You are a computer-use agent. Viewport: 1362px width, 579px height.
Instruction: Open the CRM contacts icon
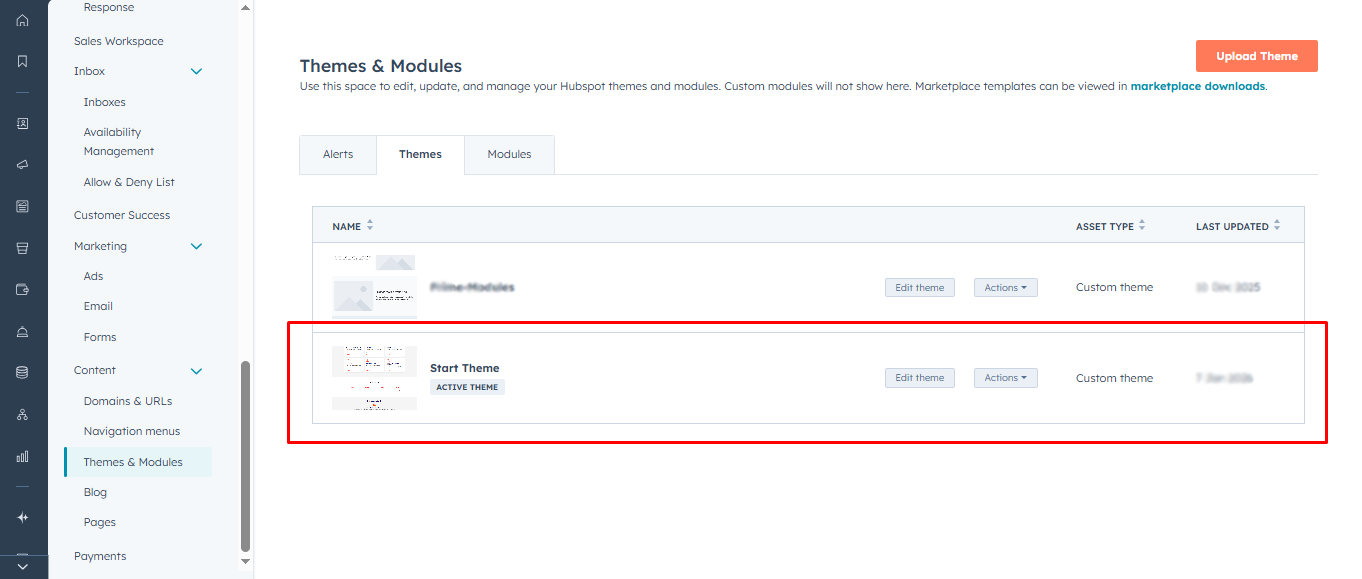pos(22,124)
